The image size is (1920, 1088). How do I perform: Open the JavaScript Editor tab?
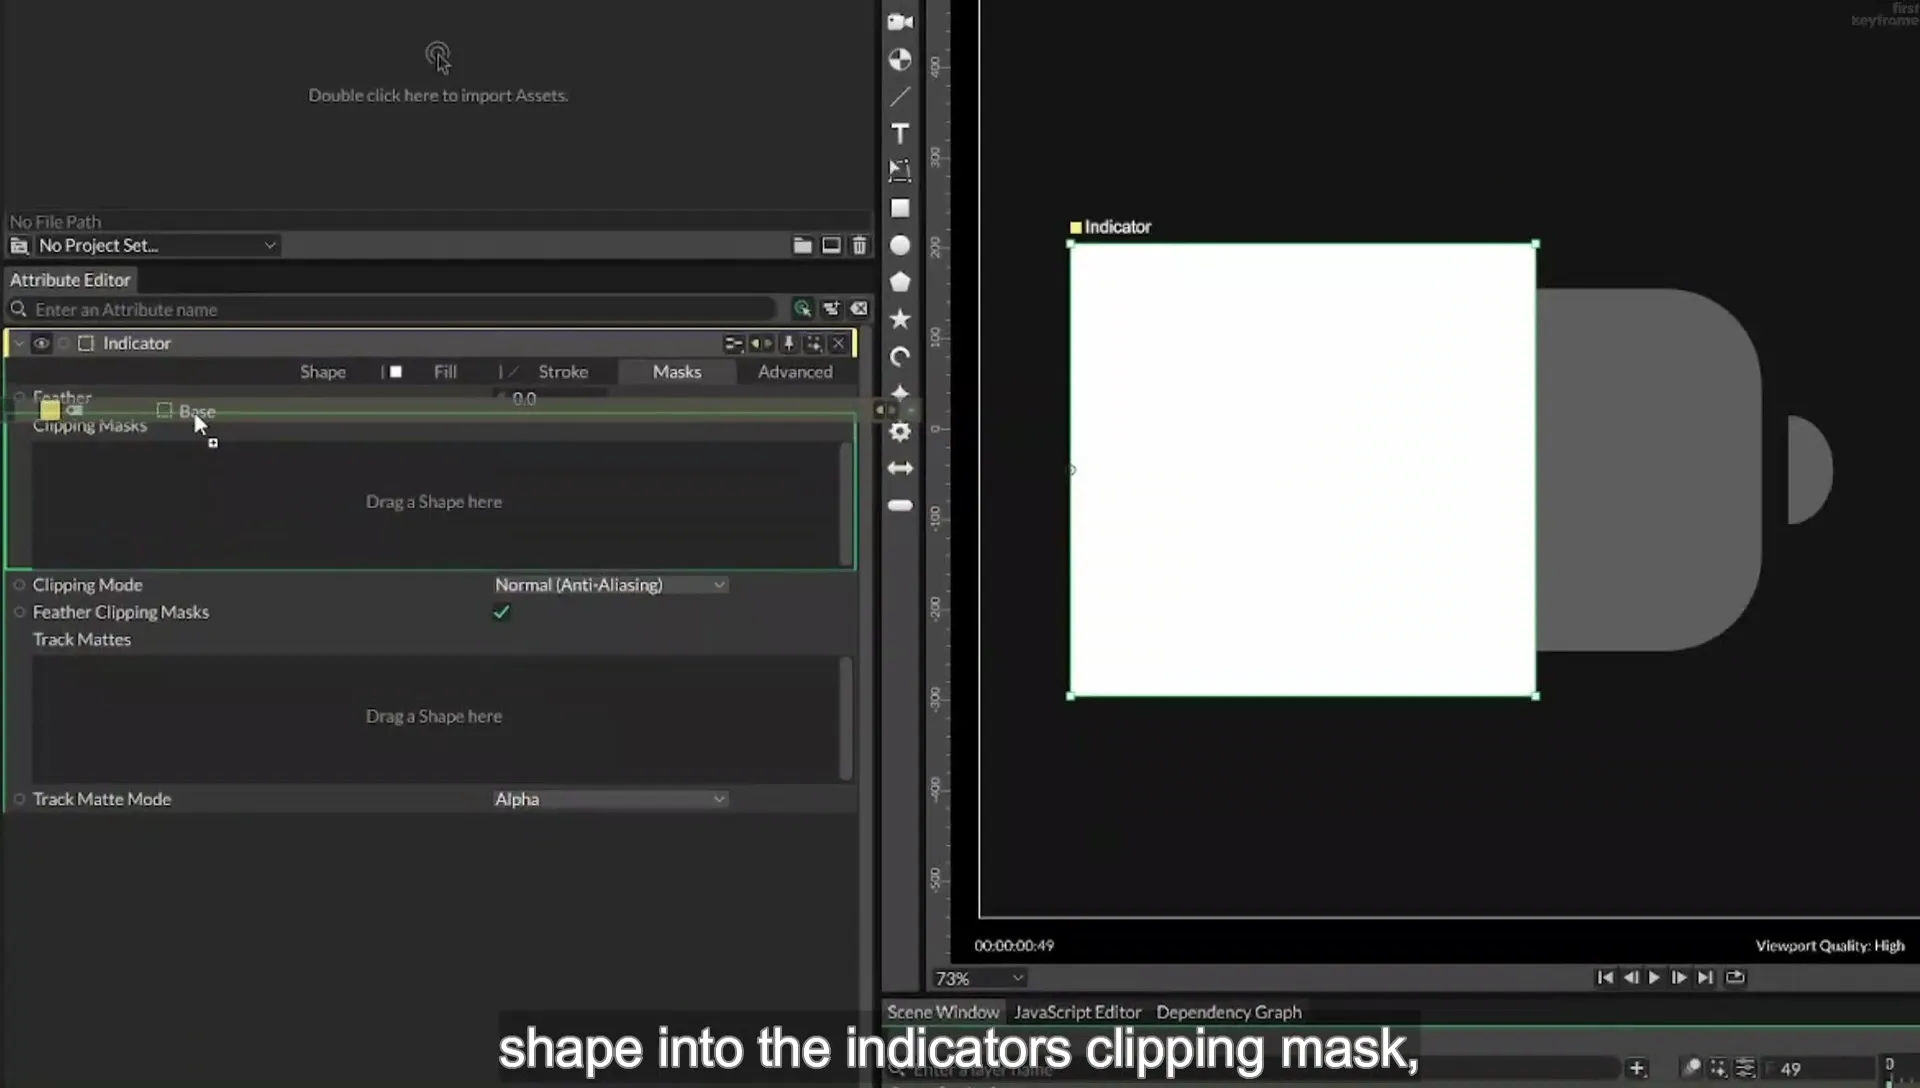(1077, 1012)
